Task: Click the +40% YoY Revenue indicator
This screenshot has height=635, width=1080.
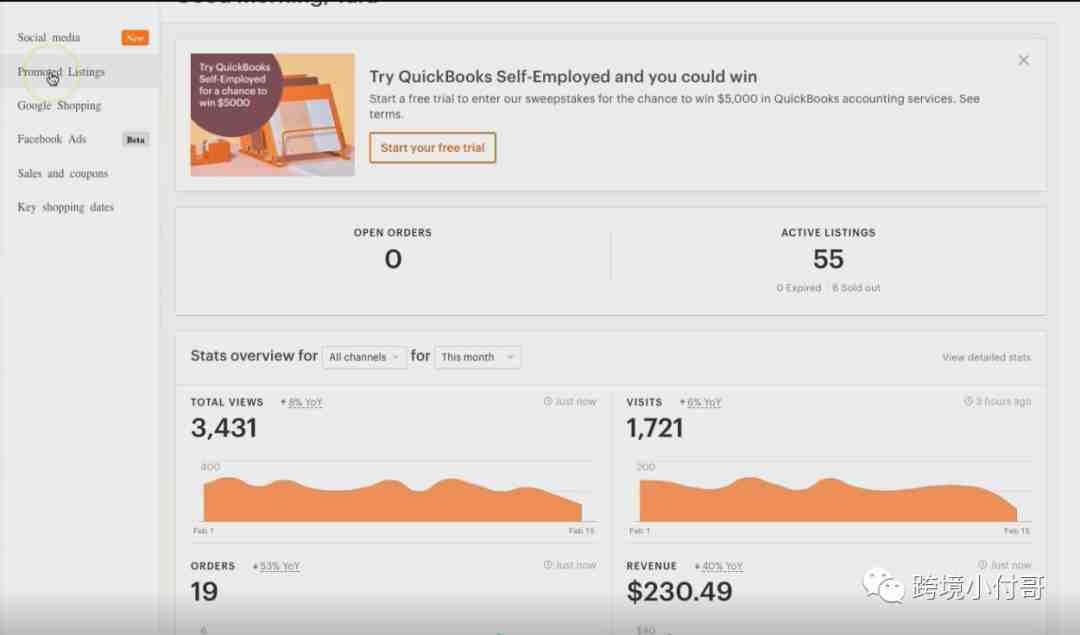Action: click(x=719, y=566)
